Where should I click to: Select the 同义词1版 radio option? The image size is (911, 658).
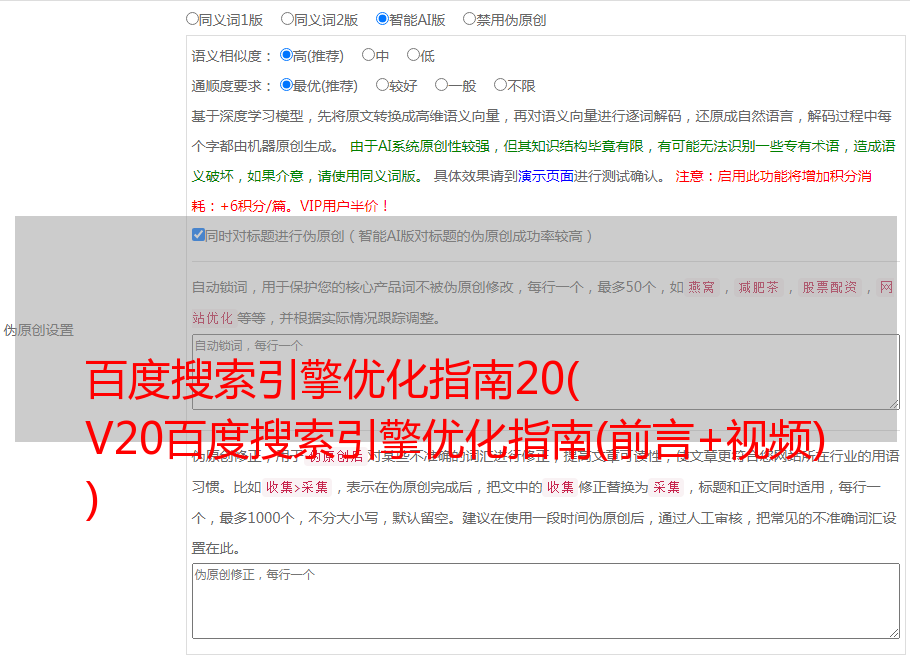(x=192, y=19)
